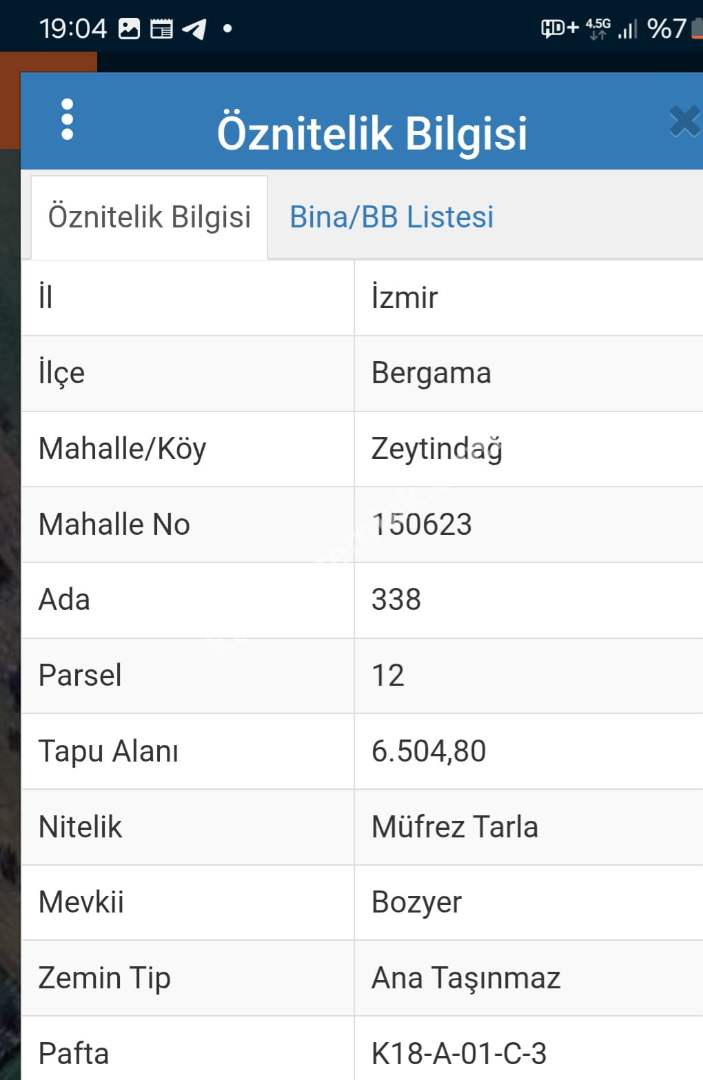Tap the Mahalle No 150623 value
The image size is (703, 1080).
pyautogui.click(x=421, y=524)
